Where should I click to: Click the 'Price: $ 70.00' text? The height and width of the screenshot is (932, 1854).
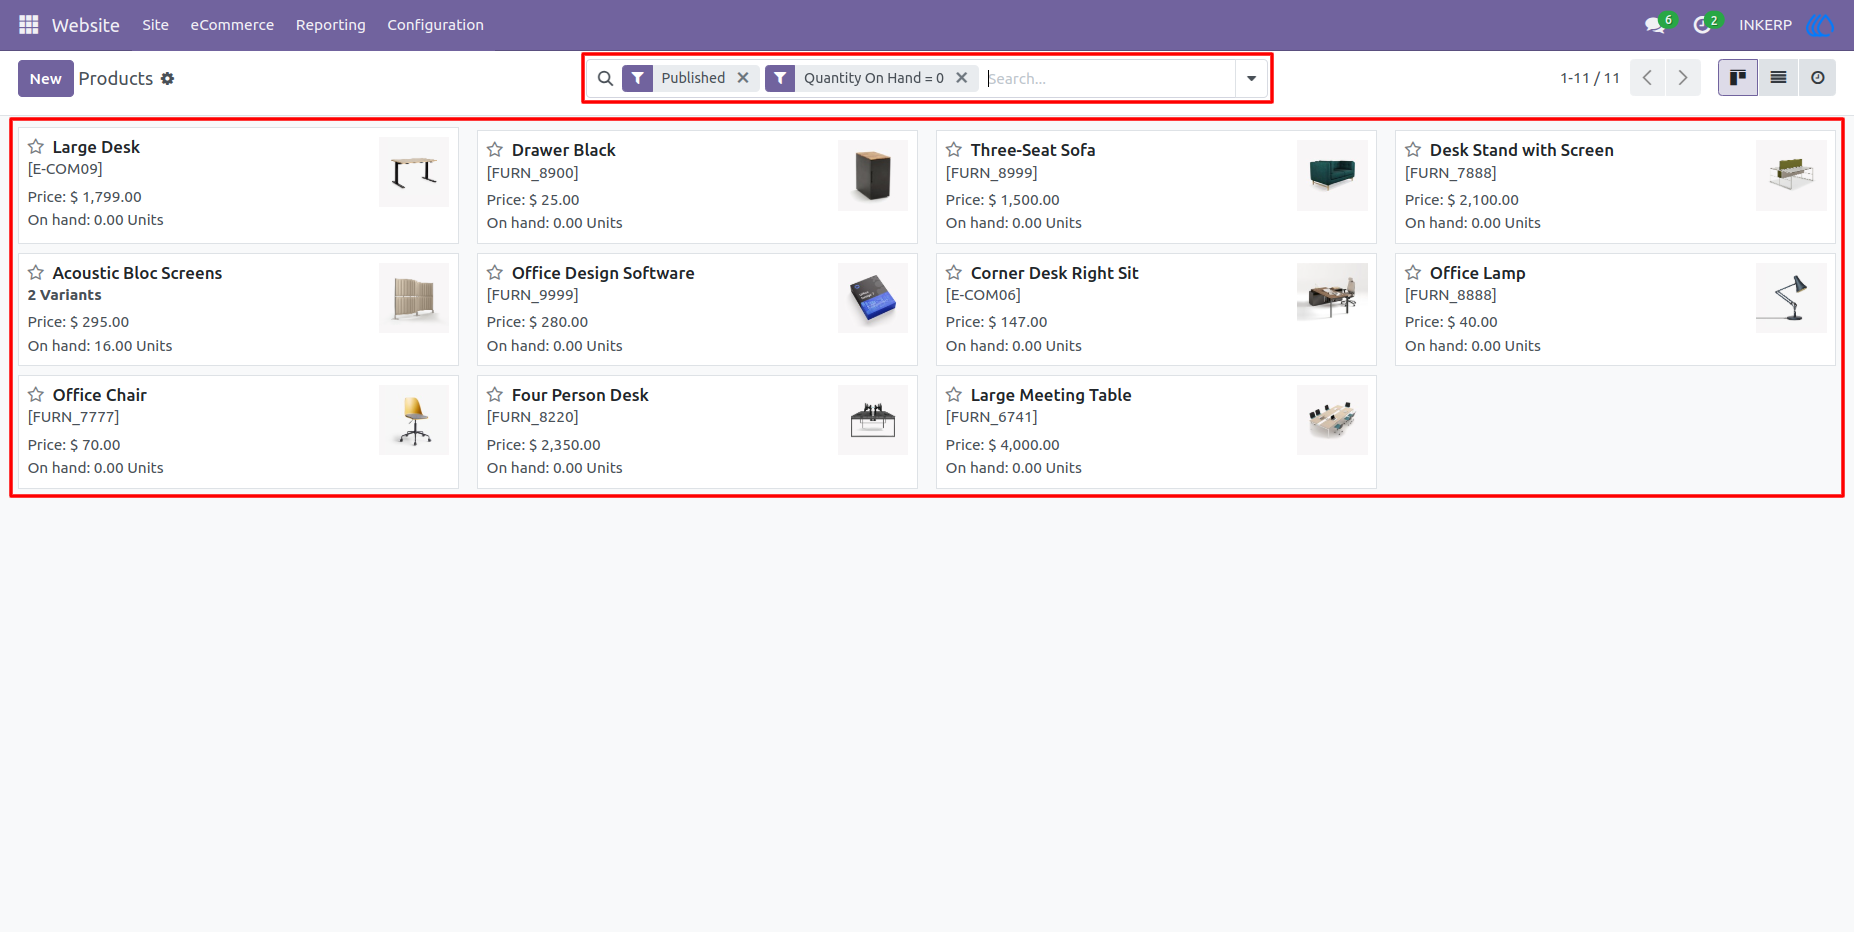coord(74,445)
